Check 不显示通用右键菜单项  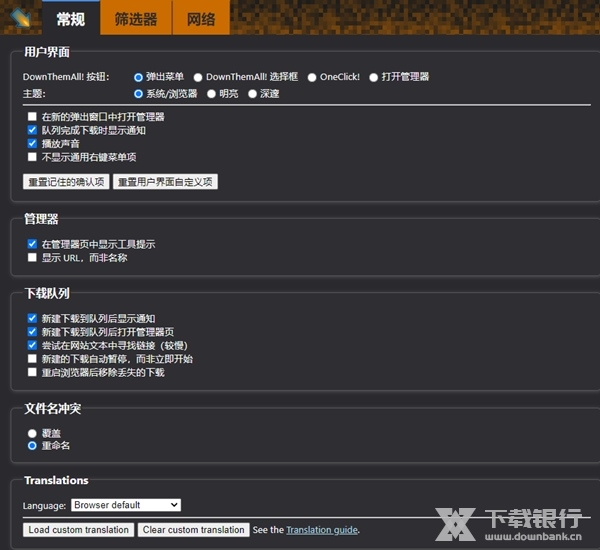[32, 157]
